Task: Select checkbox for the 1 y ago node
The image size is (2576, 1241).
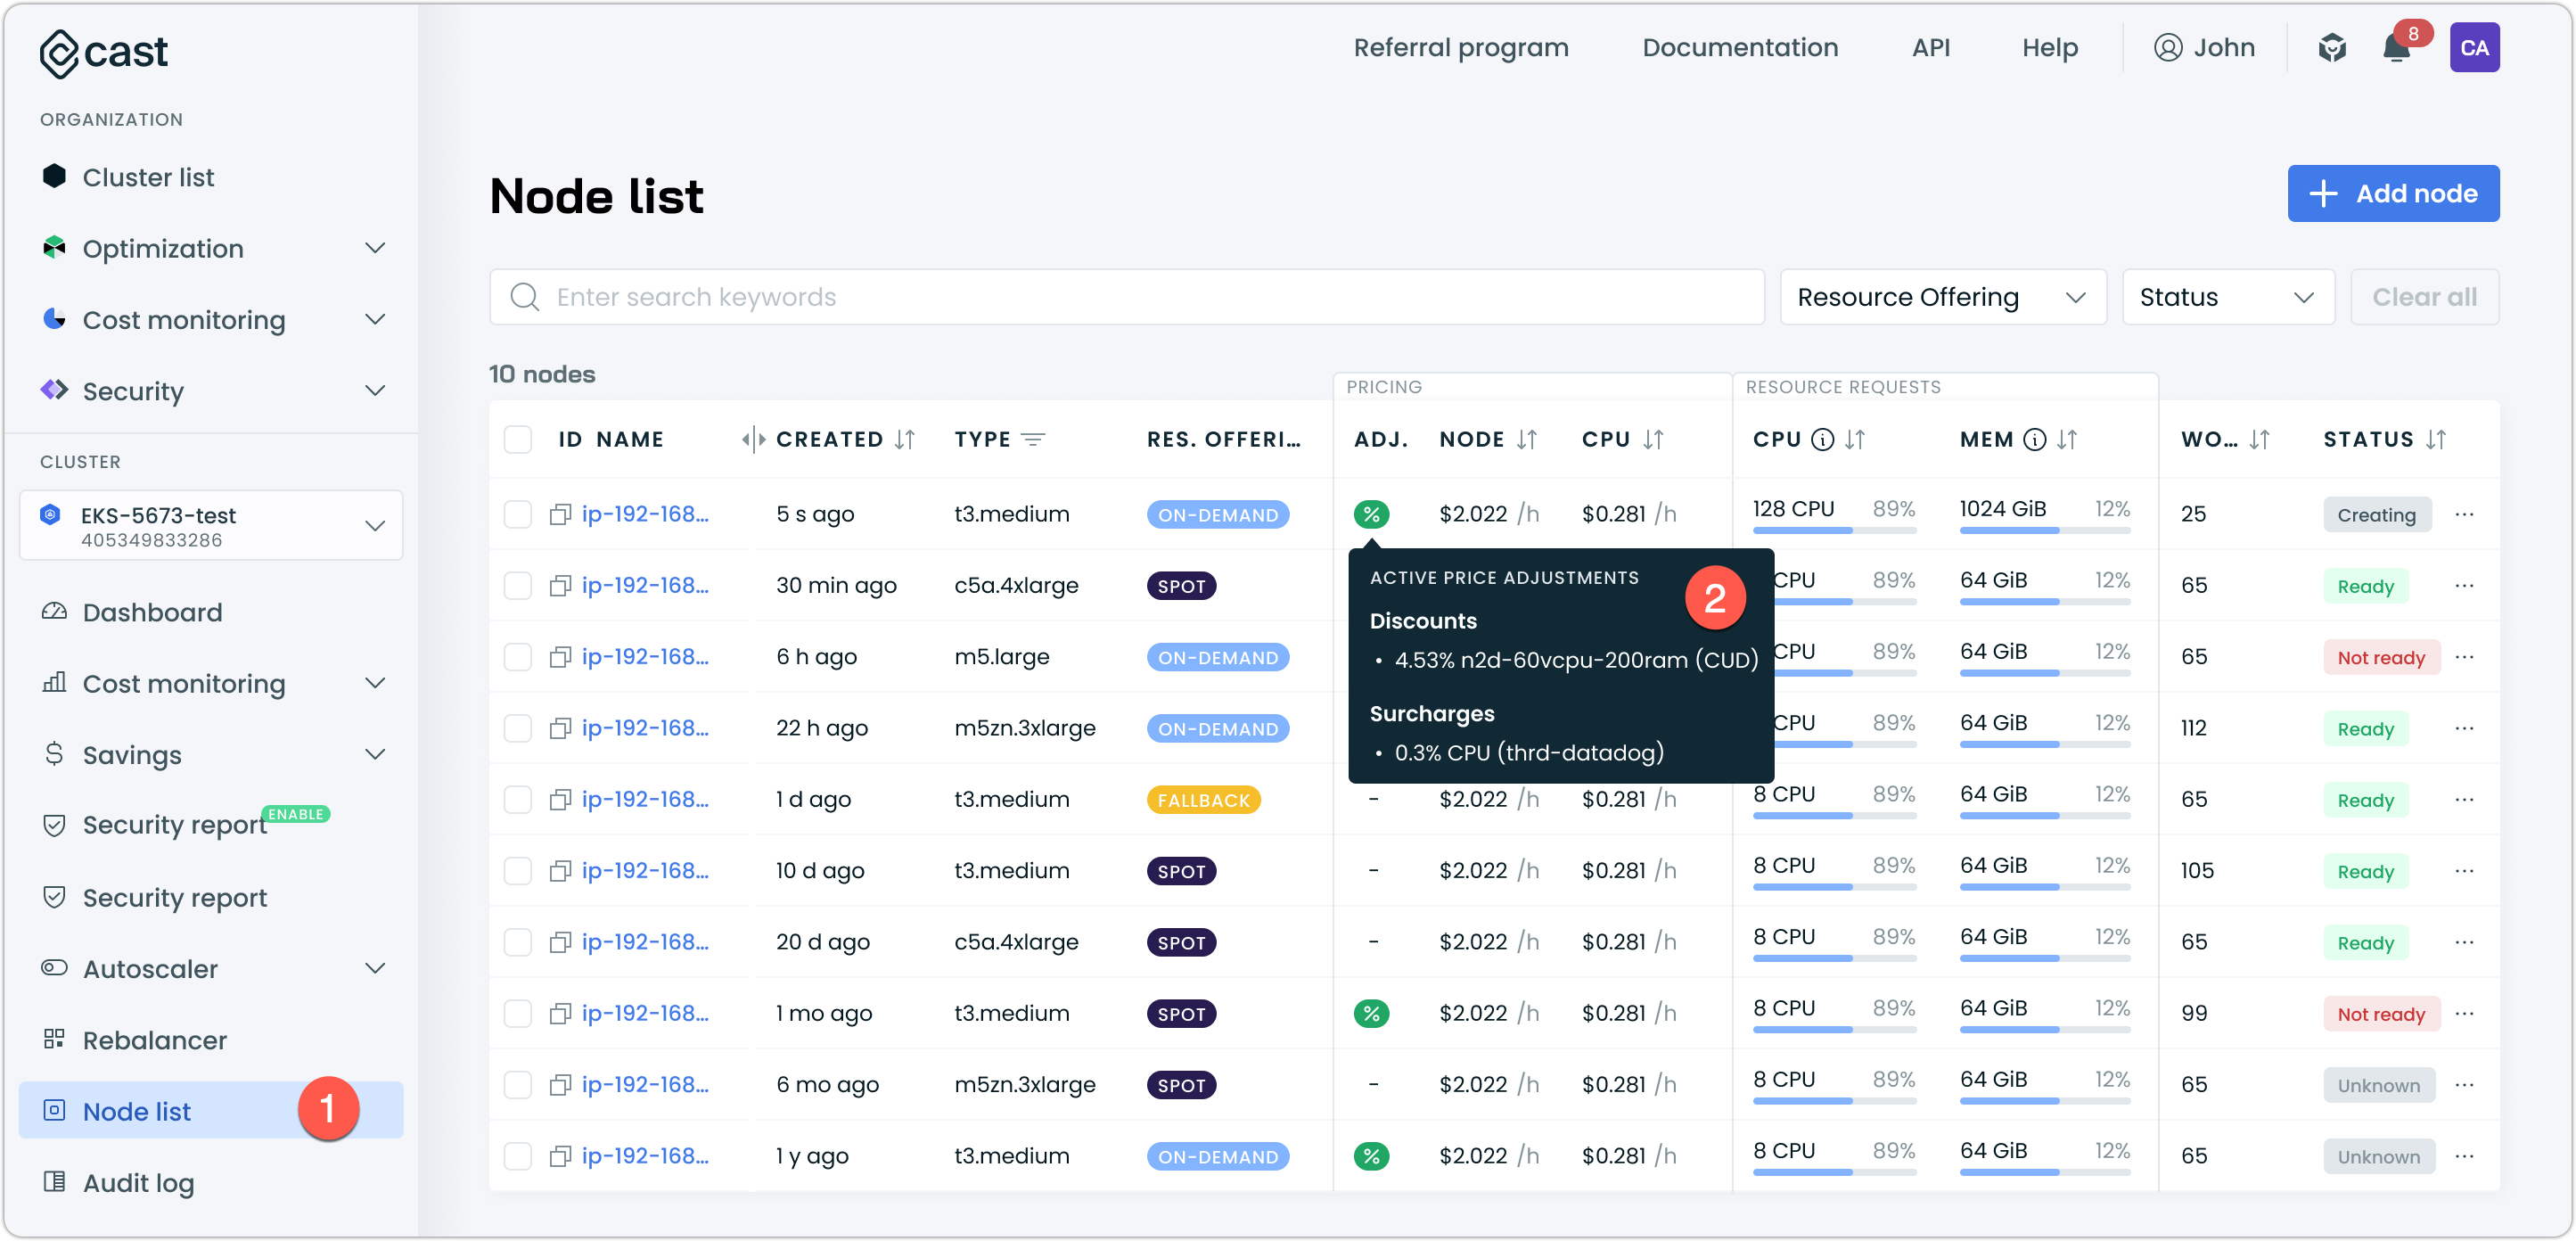Action: point(518,1156)
